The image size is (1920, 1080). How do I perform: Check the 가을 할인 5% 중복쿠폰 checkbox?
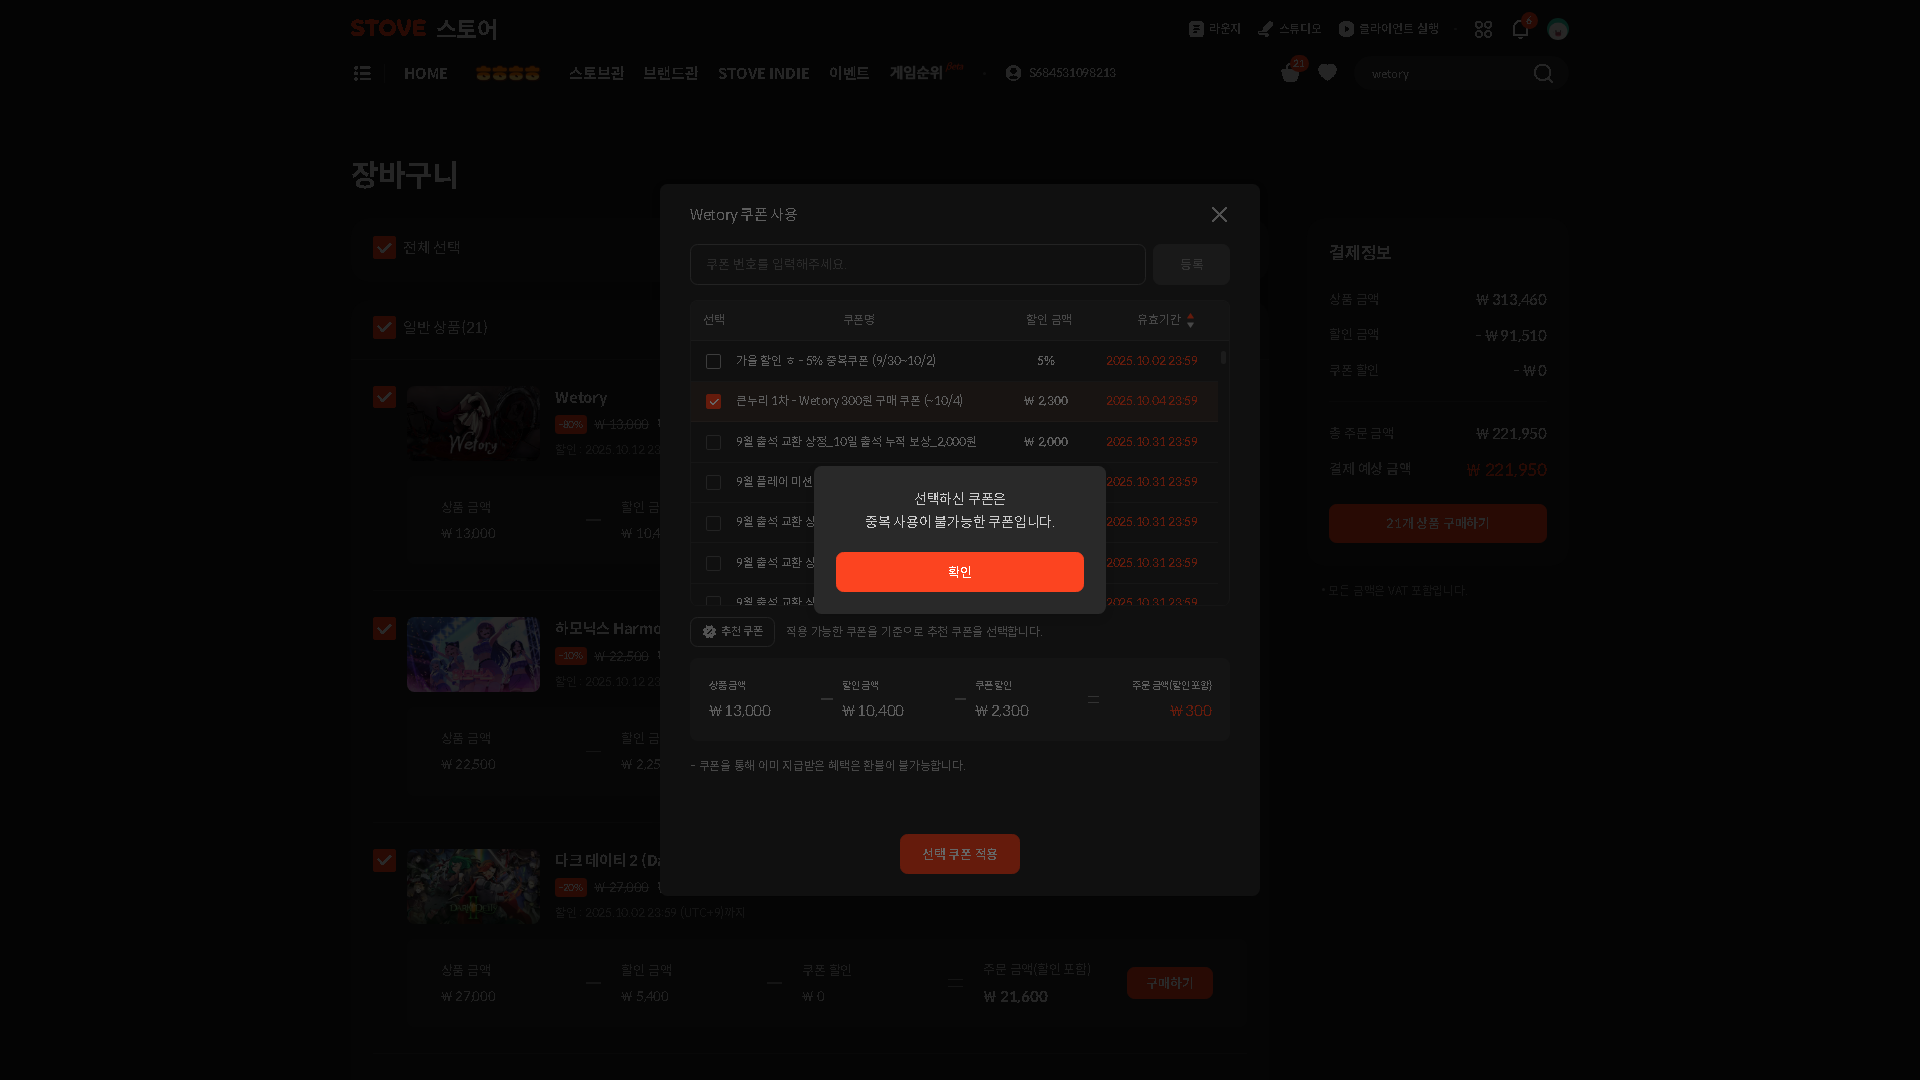pos(713,361)
